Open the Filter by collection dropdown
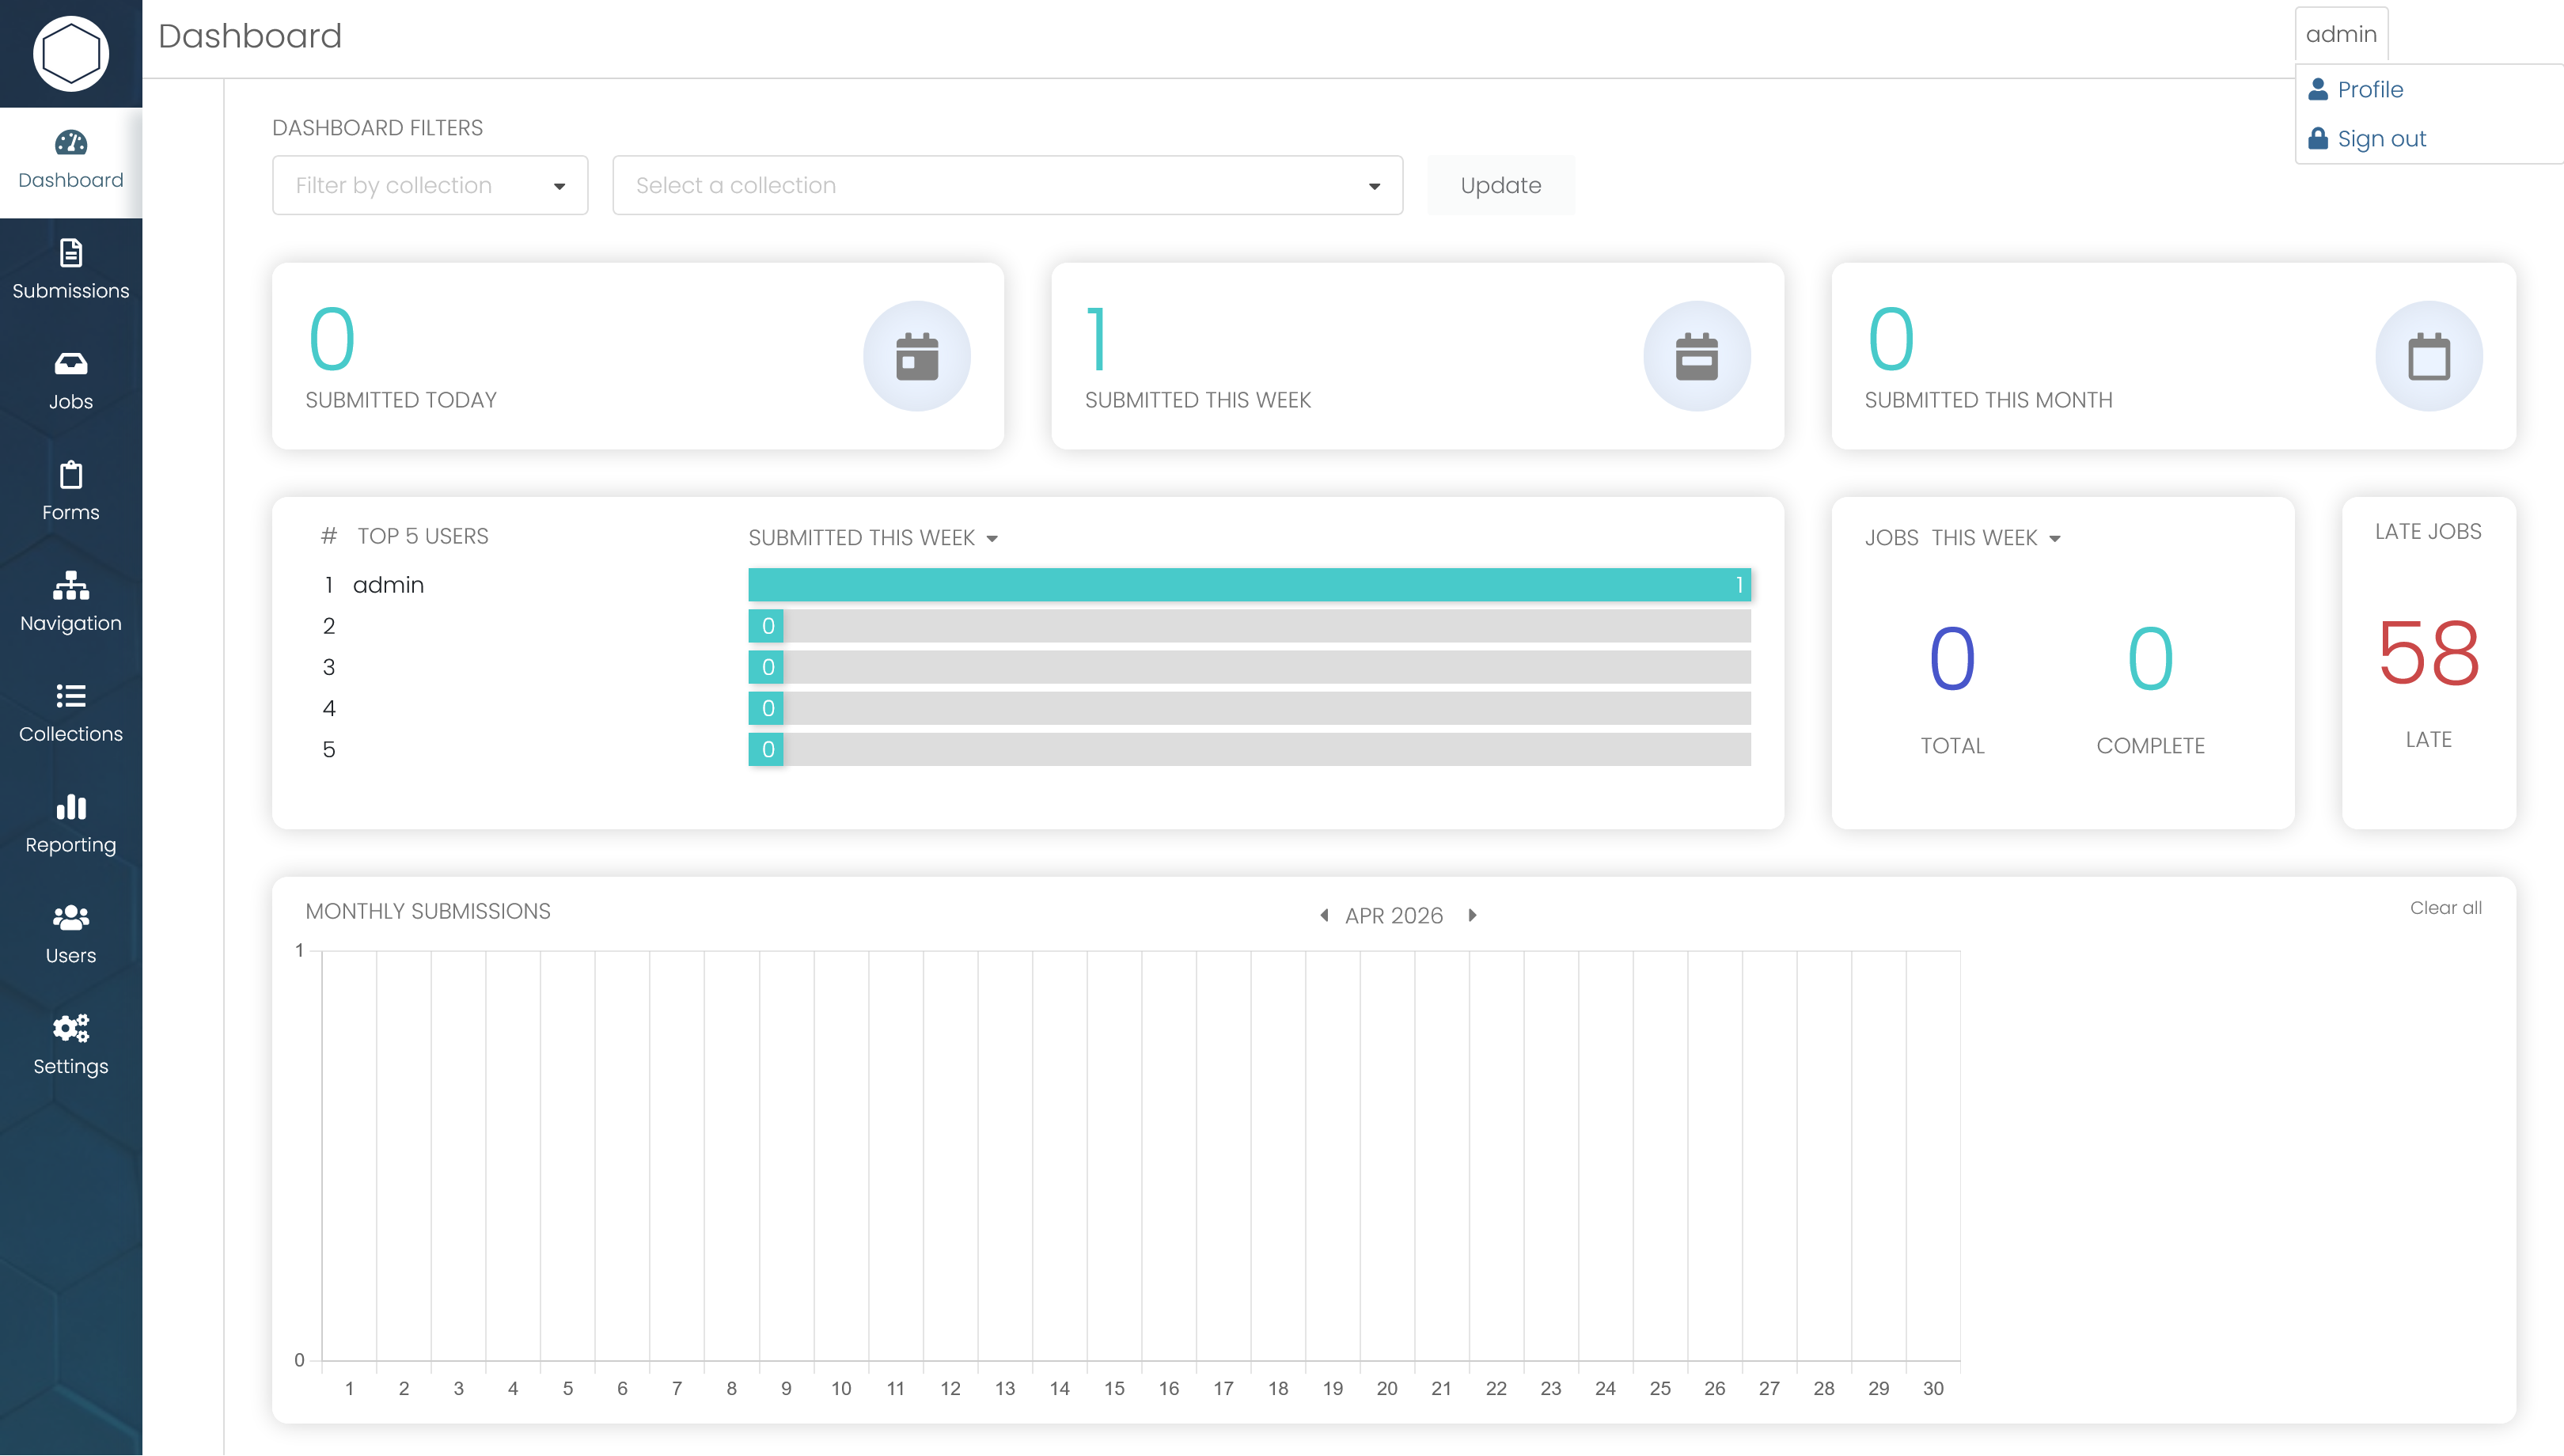 [x=429, y=185]
